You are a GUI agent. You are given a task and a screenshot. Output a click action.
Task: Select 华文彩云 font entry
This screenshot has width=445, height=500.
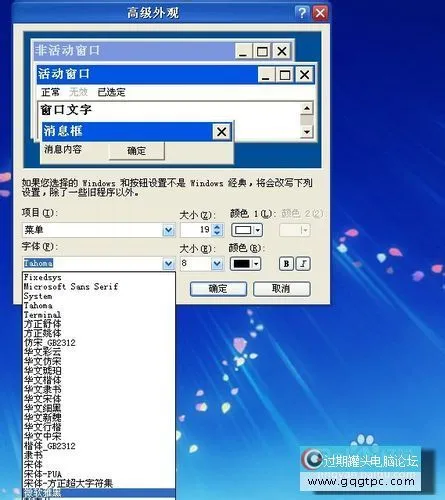(99, 352)
